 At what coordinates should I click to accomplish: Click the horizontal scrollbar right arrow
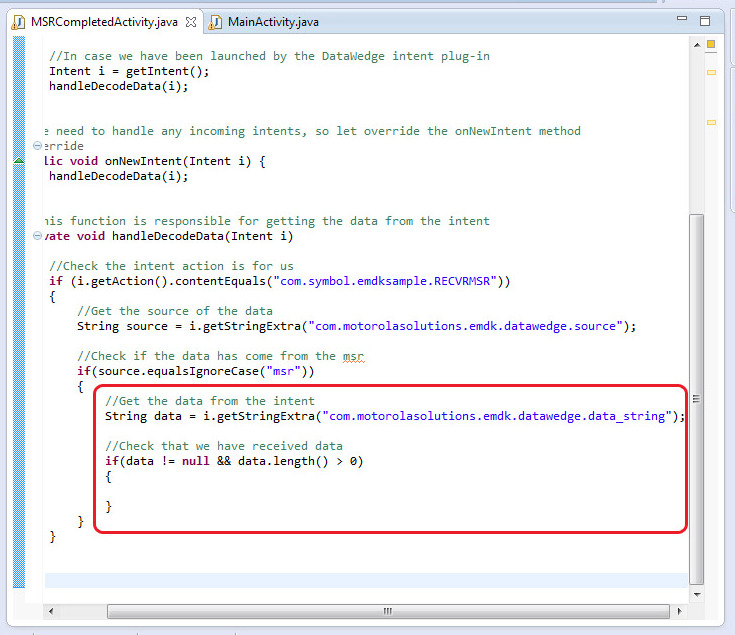pyautogui.click(x=679, y=611)
